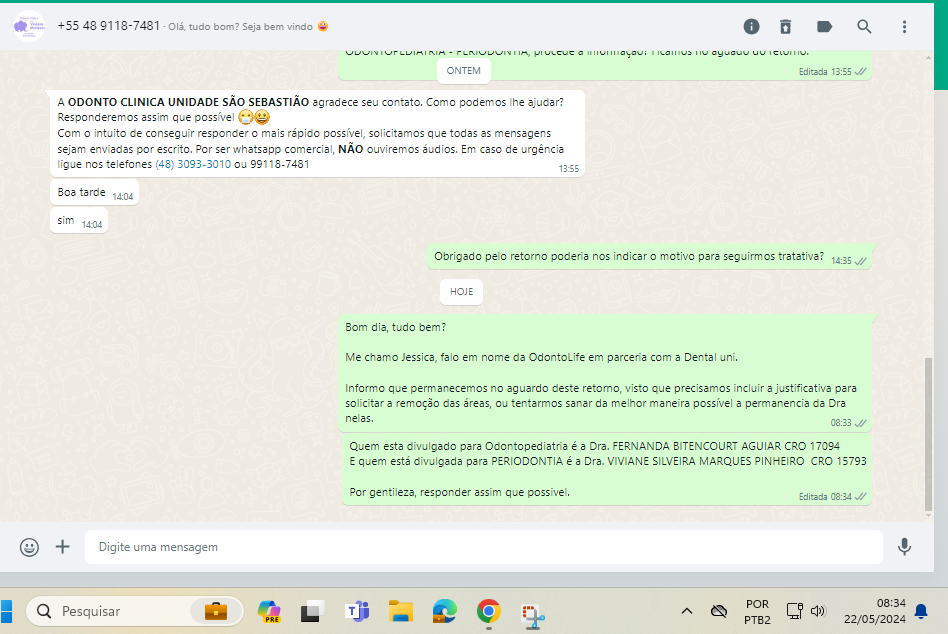Open Microsoft Edge from taskbar

(445, 612)
